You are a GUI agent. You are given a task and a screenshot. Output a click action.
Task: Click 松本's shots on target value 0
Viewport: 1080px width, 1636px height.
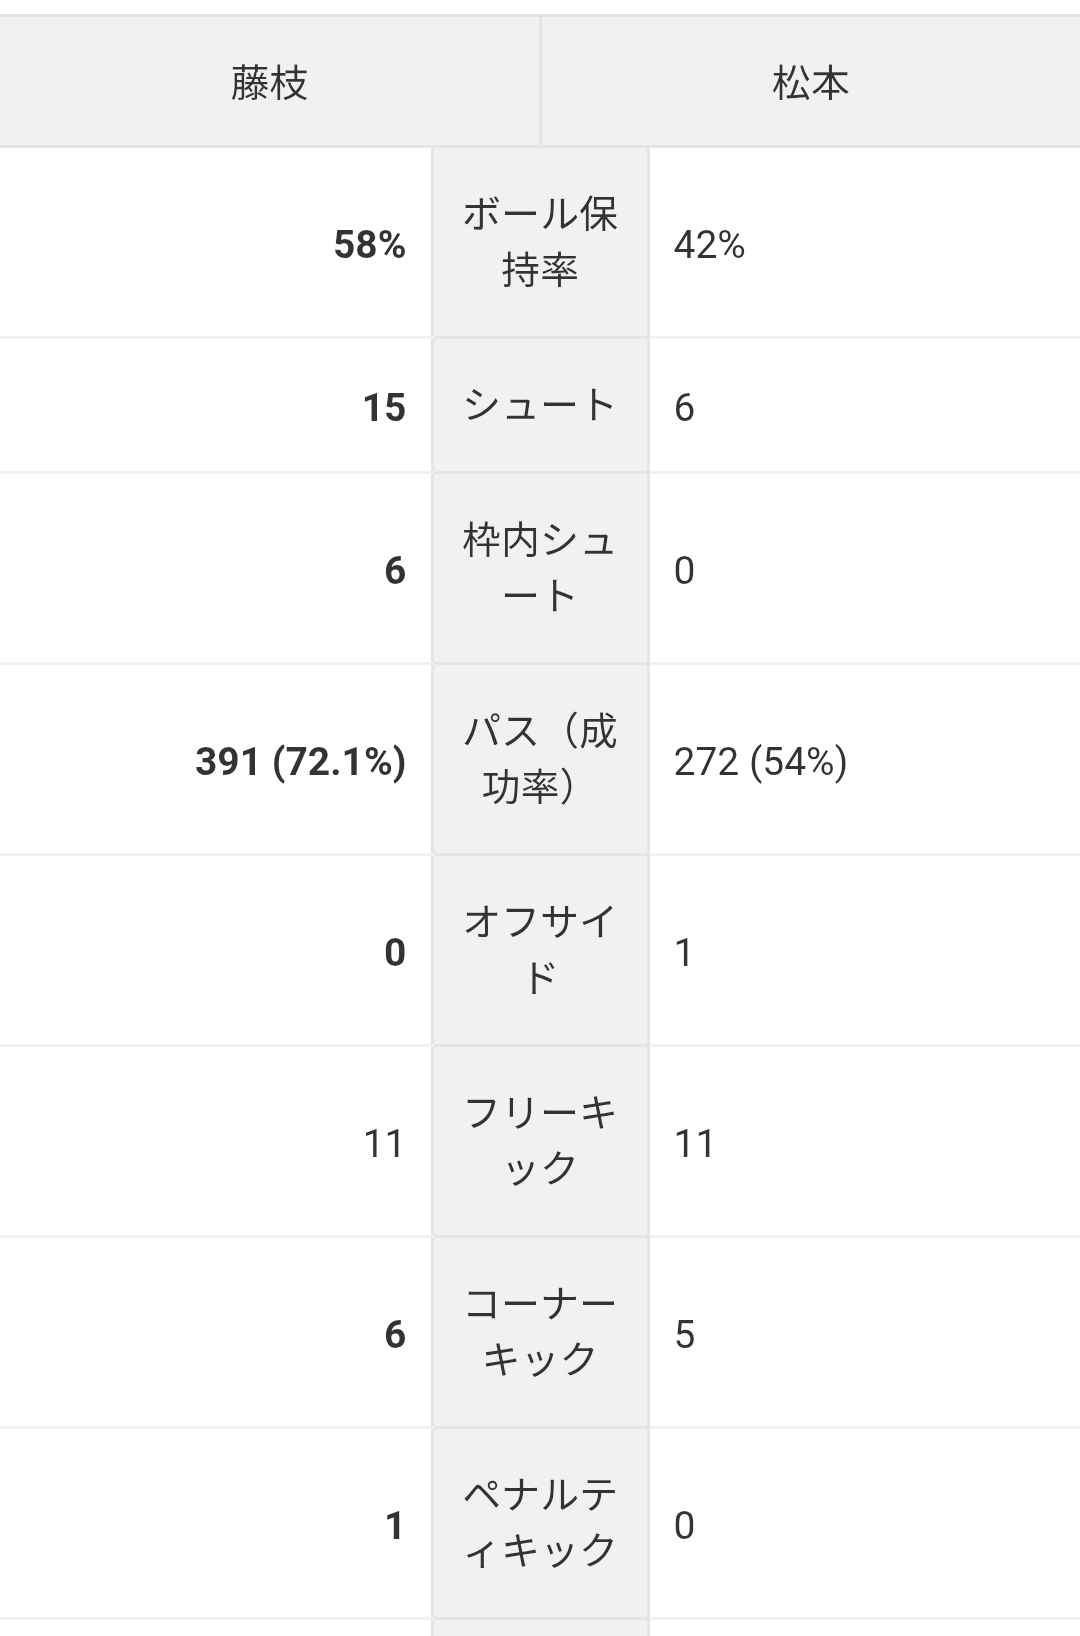point(684,571)
